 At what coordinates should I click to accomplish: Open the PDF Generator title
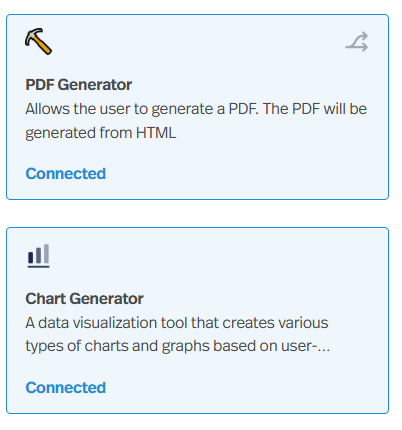(79, 85)
